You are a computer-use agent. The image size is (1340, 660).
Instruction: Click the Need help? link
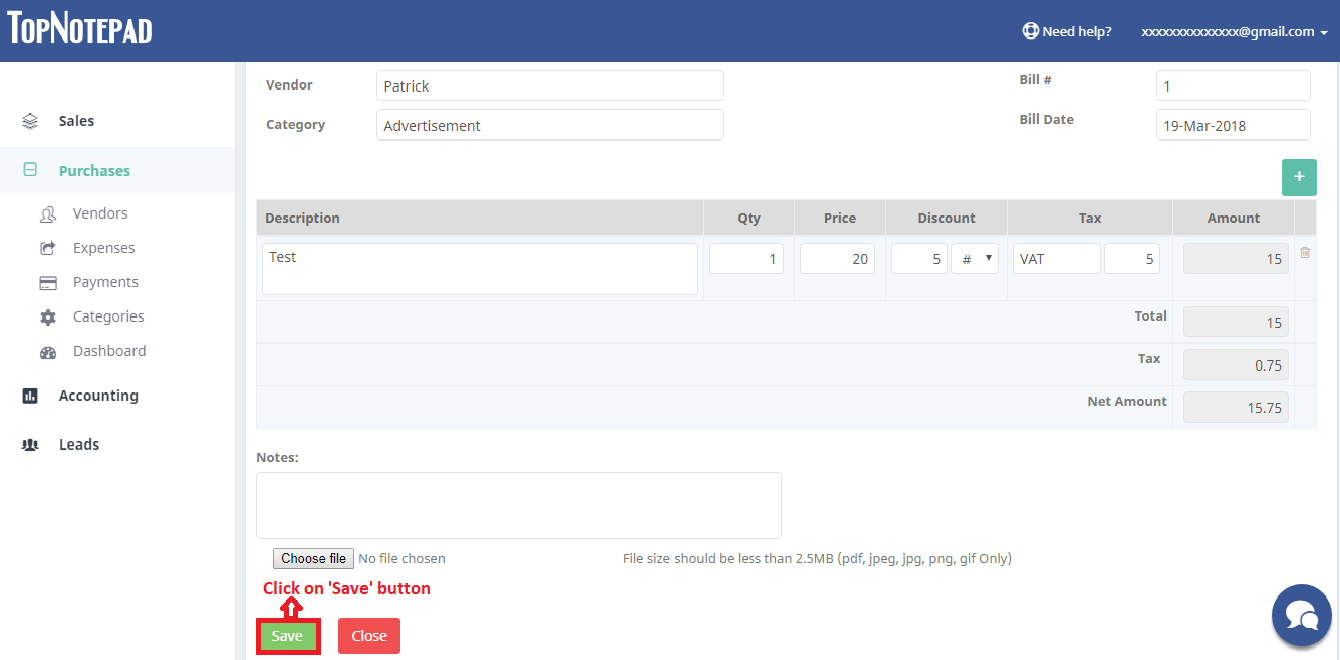tap(1077, 31)
